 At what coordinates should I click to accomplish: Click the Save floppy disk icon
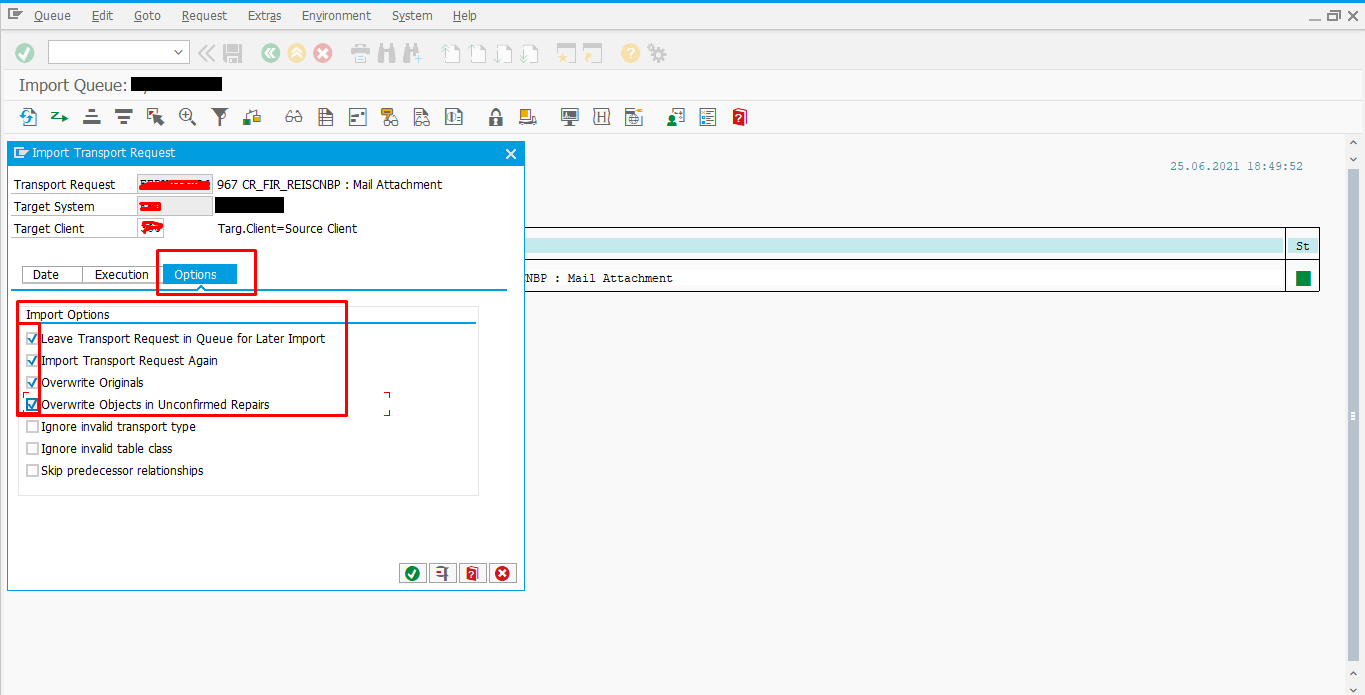(233, 53)
